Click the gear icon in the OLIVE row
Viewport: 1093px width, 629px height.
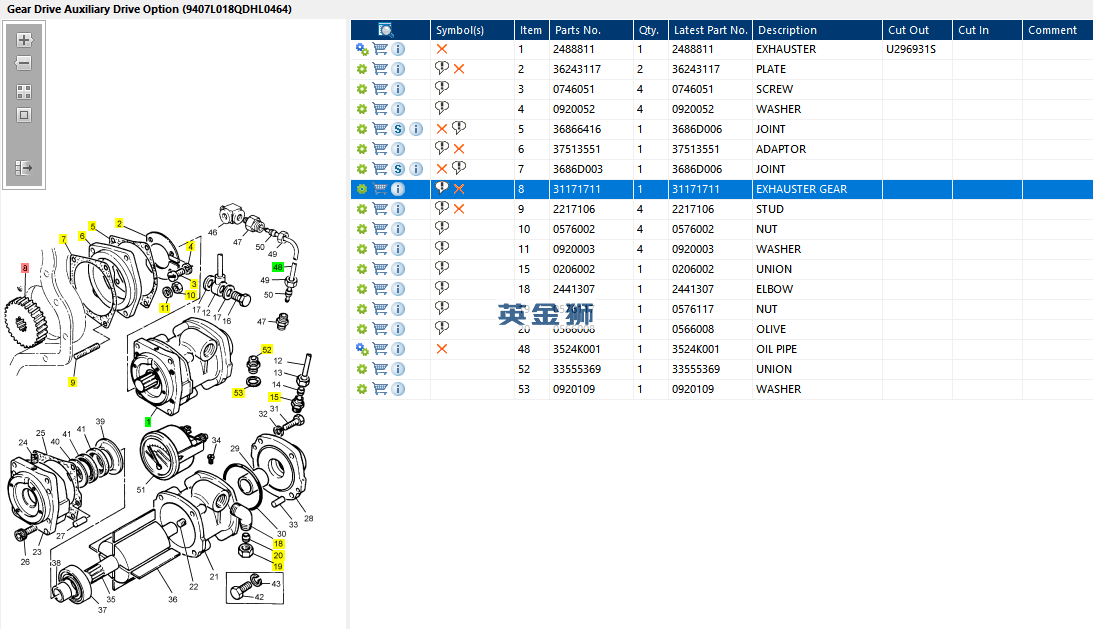click(x=362, y=329)
